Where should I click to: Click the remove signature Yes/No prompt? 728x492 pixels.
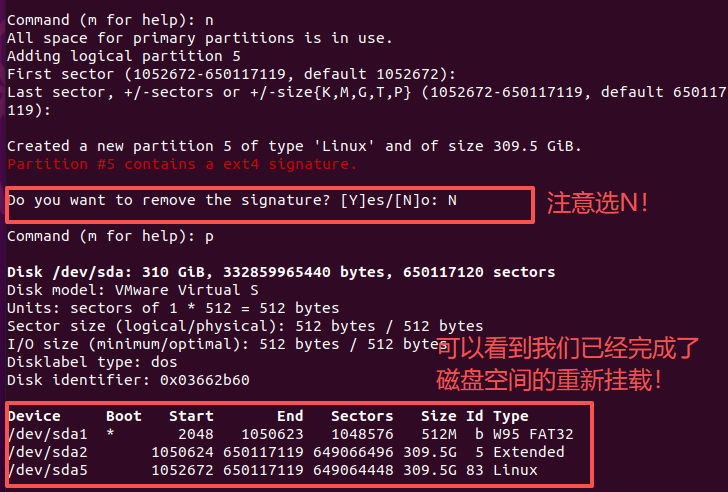(x=232, y=200)
